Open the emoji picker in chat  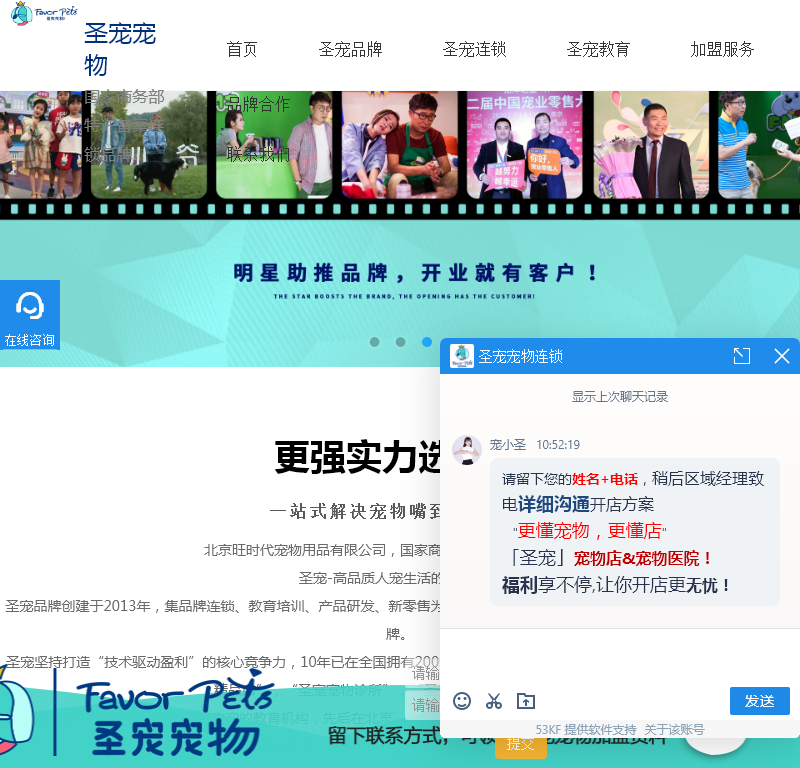pyautogui.click(x=462, y=701)
